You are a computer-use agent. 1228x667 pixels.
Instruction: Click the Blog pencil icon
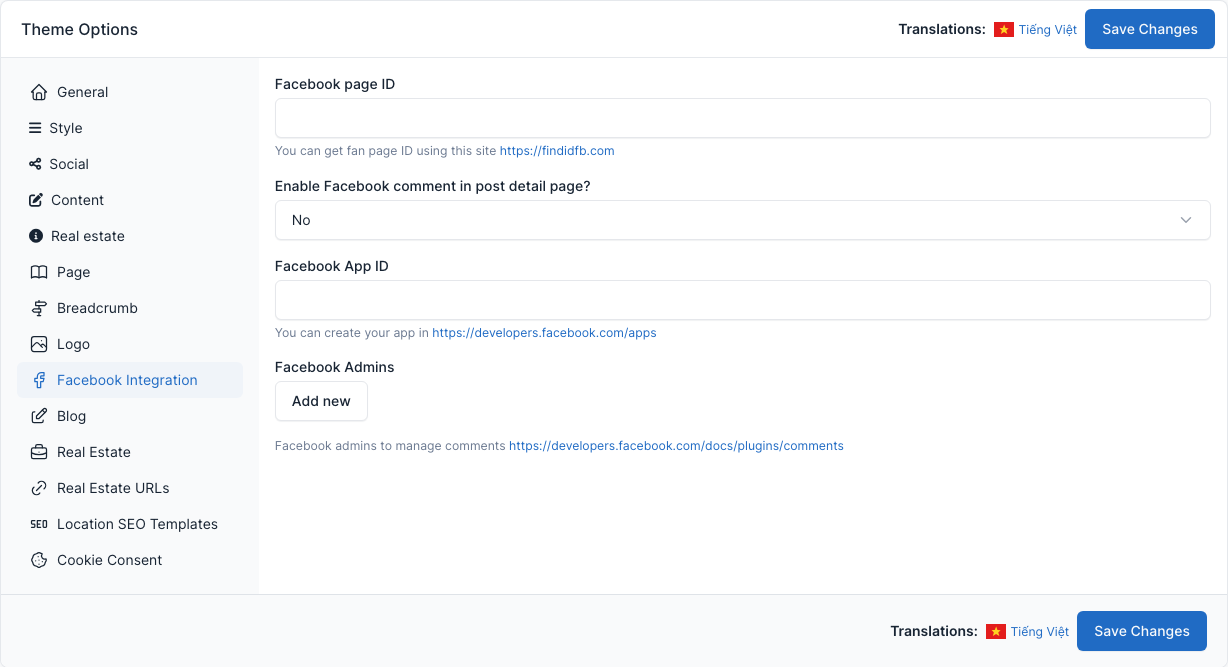pos(39,416)
